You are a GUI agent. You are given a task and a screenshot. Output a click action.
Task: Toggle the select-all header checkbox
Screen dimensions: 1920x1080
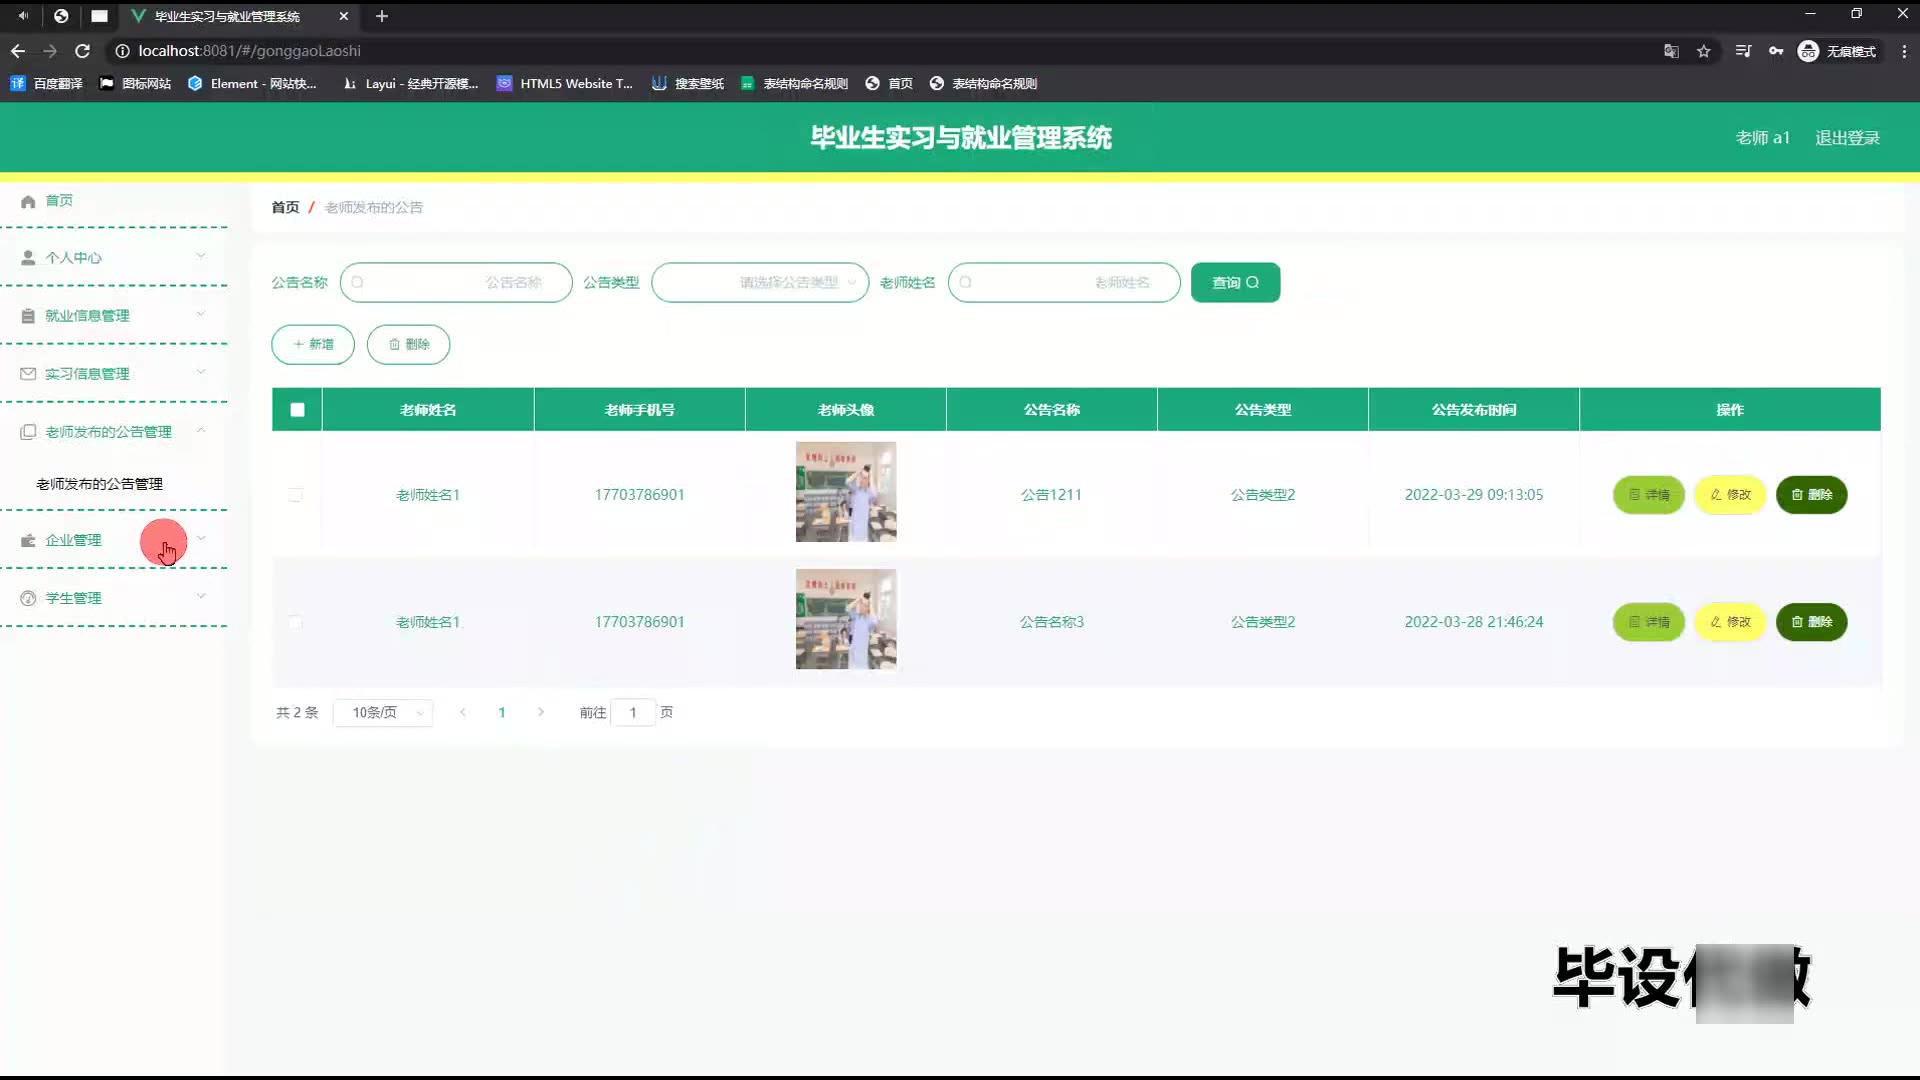[297, 410]
